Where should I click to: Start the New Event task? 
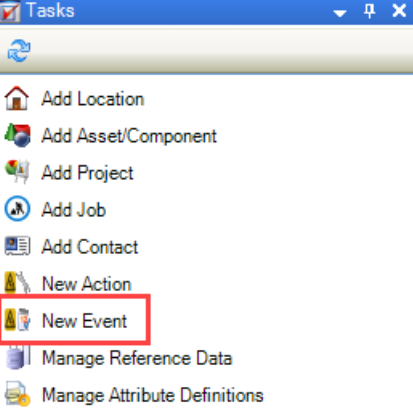click(x=84, y=321)
